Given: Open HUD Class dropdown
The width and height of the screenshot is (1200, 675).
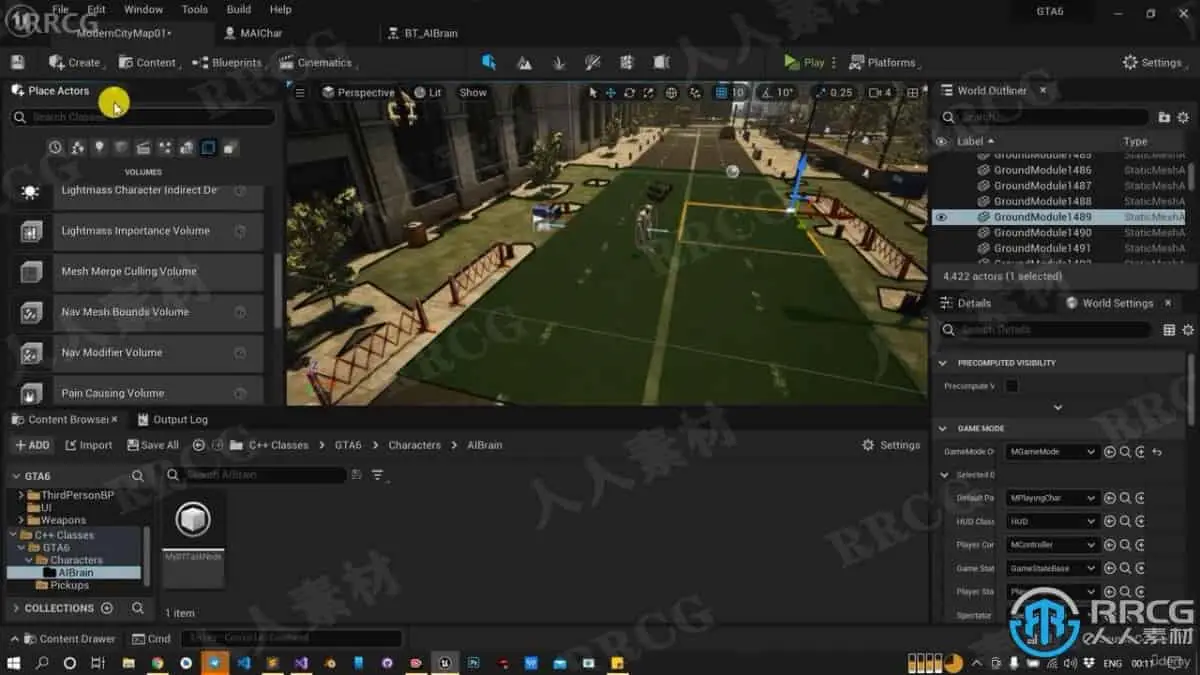Looking at the screenshot, I should tap(1052, 521).
